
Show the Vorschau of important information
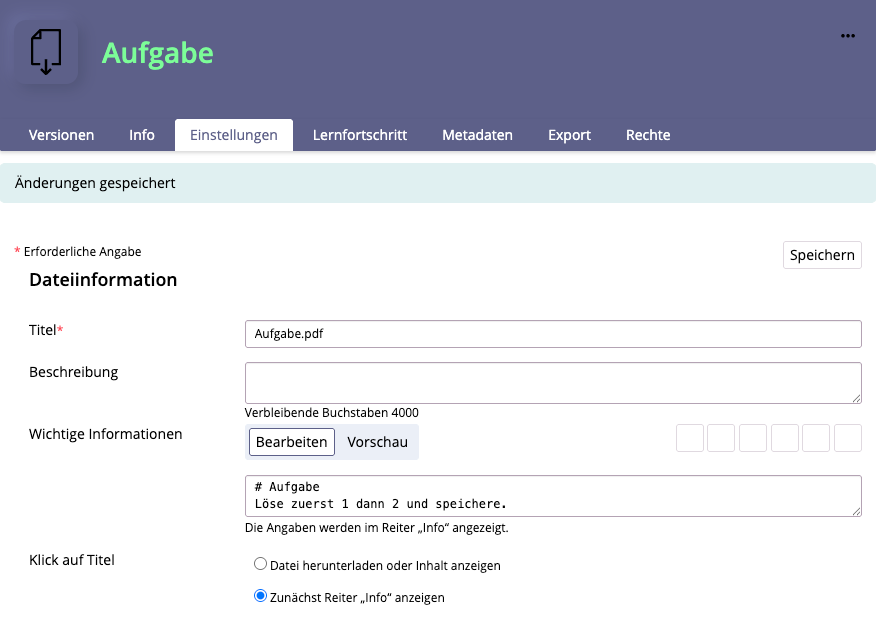[377, 442]
